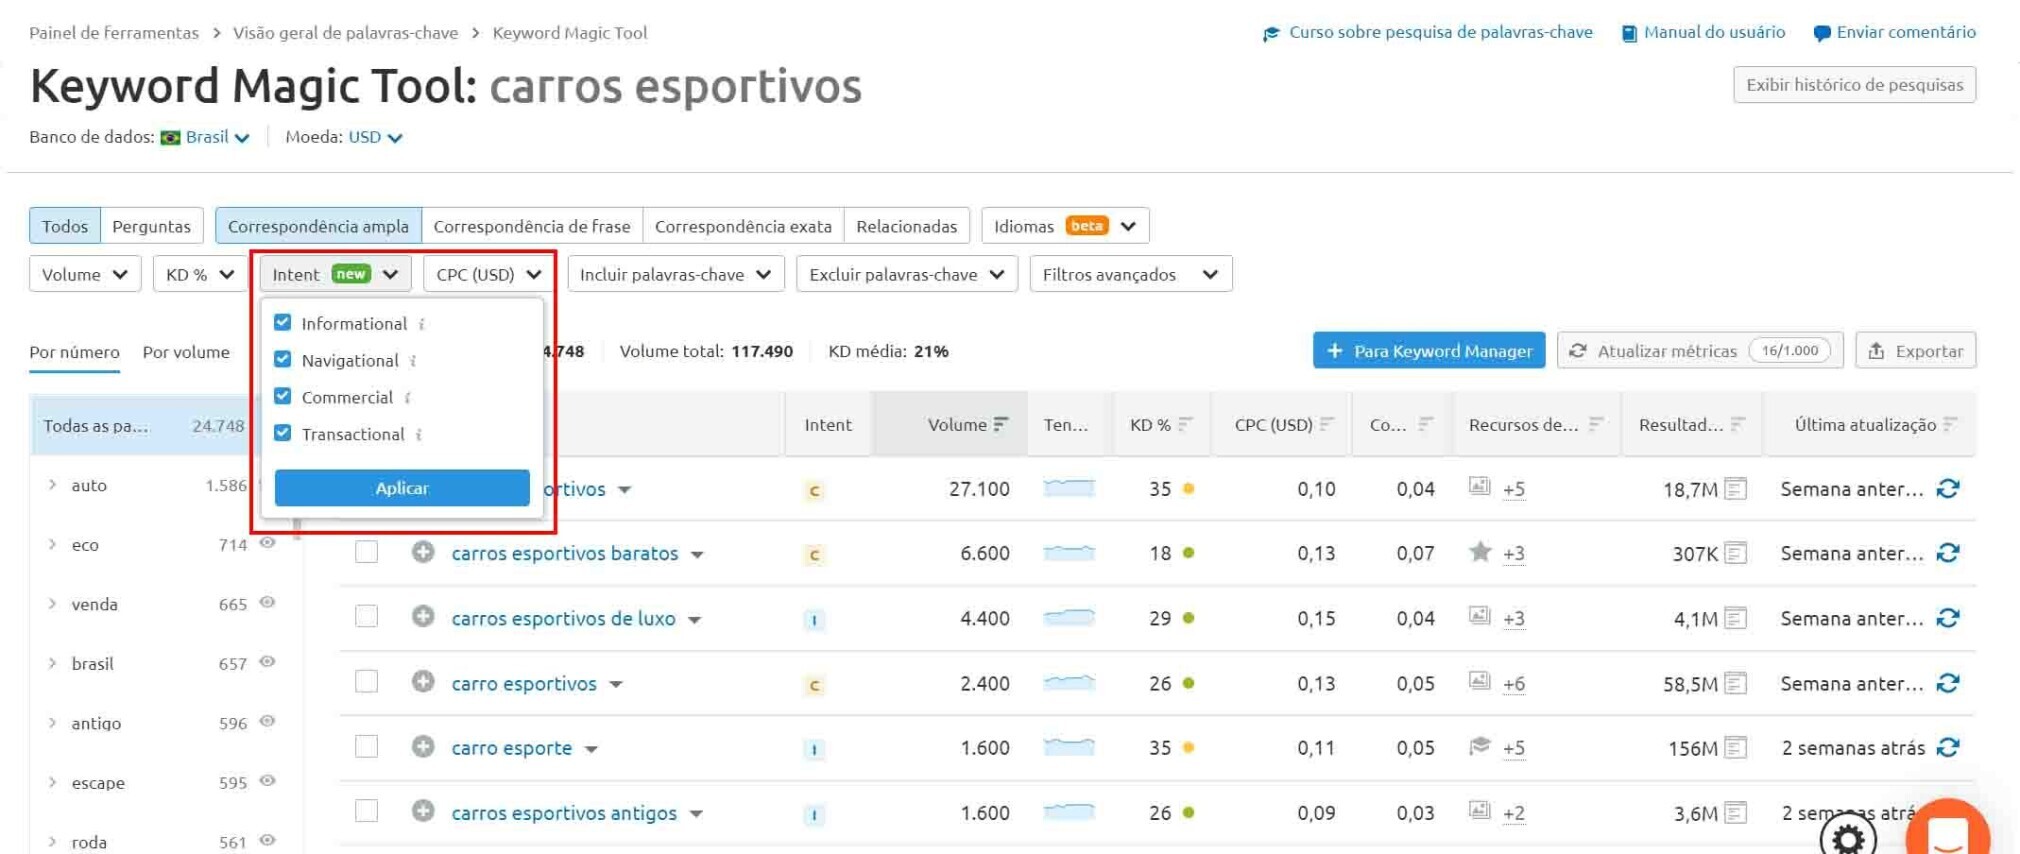This screenshot has width=2020, height=854.
Task: Open Filtros avançados dropdown
Action: (1131, 274)
